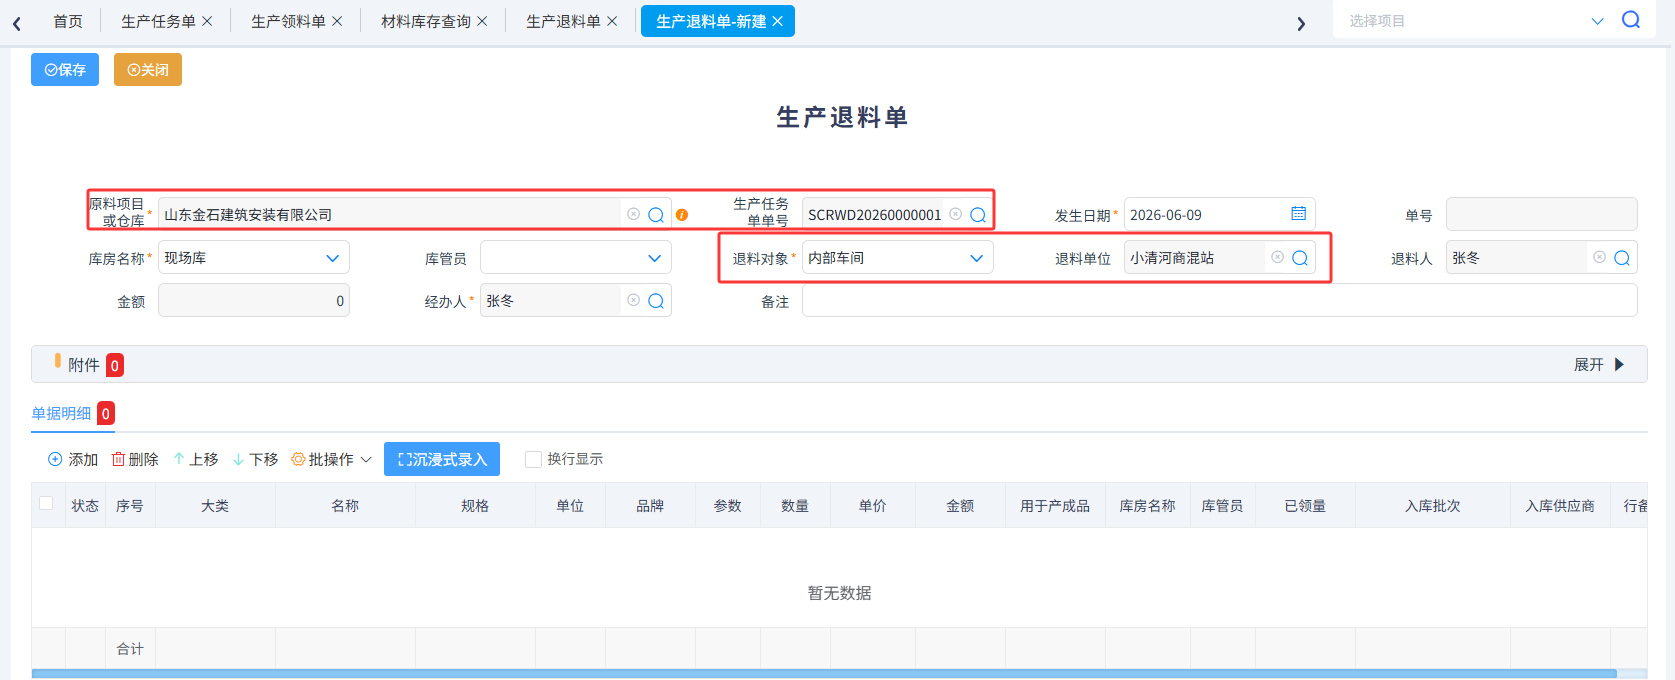
Task: Click the search icon in 原料项目或仓库 field
Action: coord(656,215)
